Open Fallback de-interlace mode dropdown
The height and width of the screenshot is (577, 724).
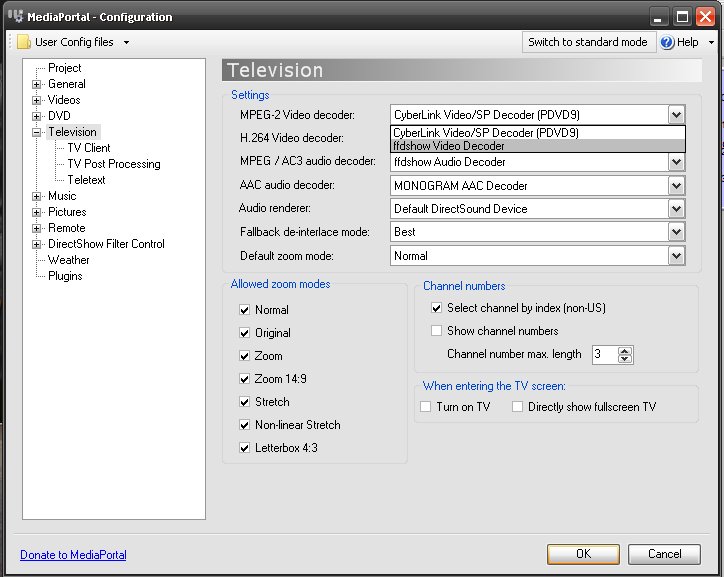click(676, 232)
